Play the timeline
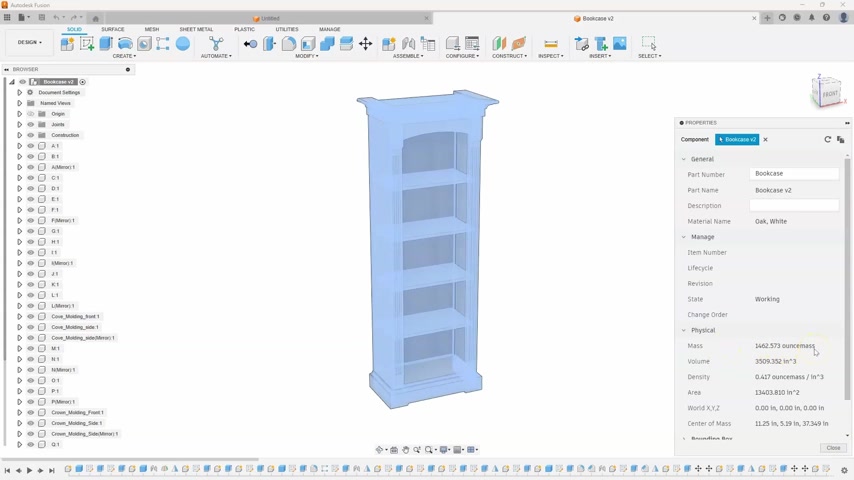The height and width of the screenshot is (480, 854). click(29, 470)
